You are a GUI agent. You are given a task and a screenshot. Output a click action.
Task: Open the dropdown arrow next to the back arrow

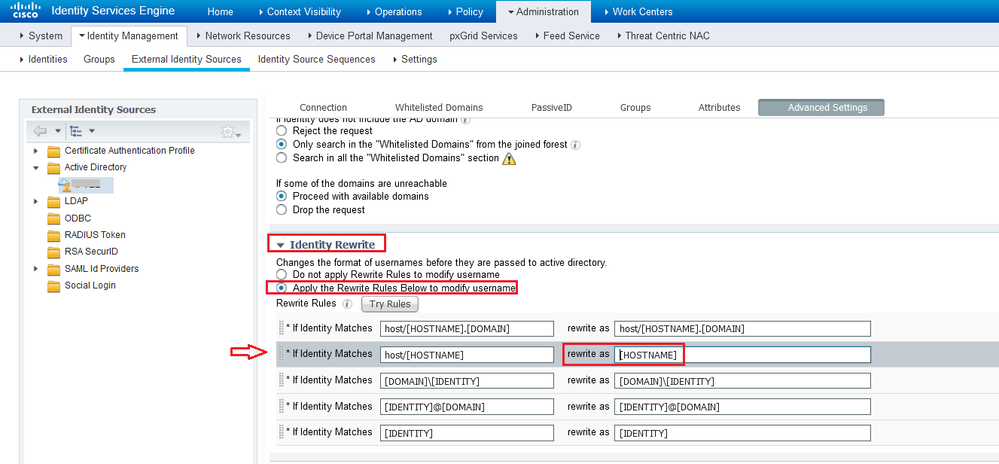coord(57,131)
